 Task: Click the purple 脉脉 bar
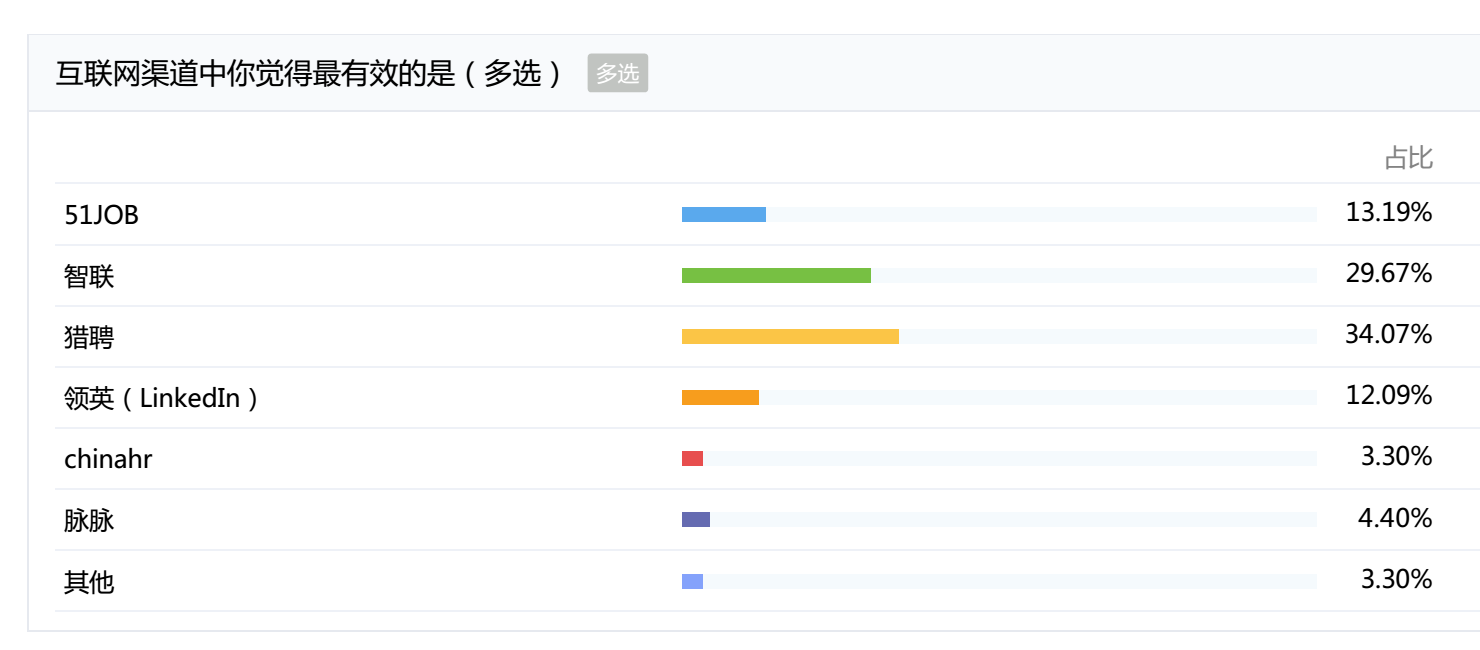tap(696, 519)
